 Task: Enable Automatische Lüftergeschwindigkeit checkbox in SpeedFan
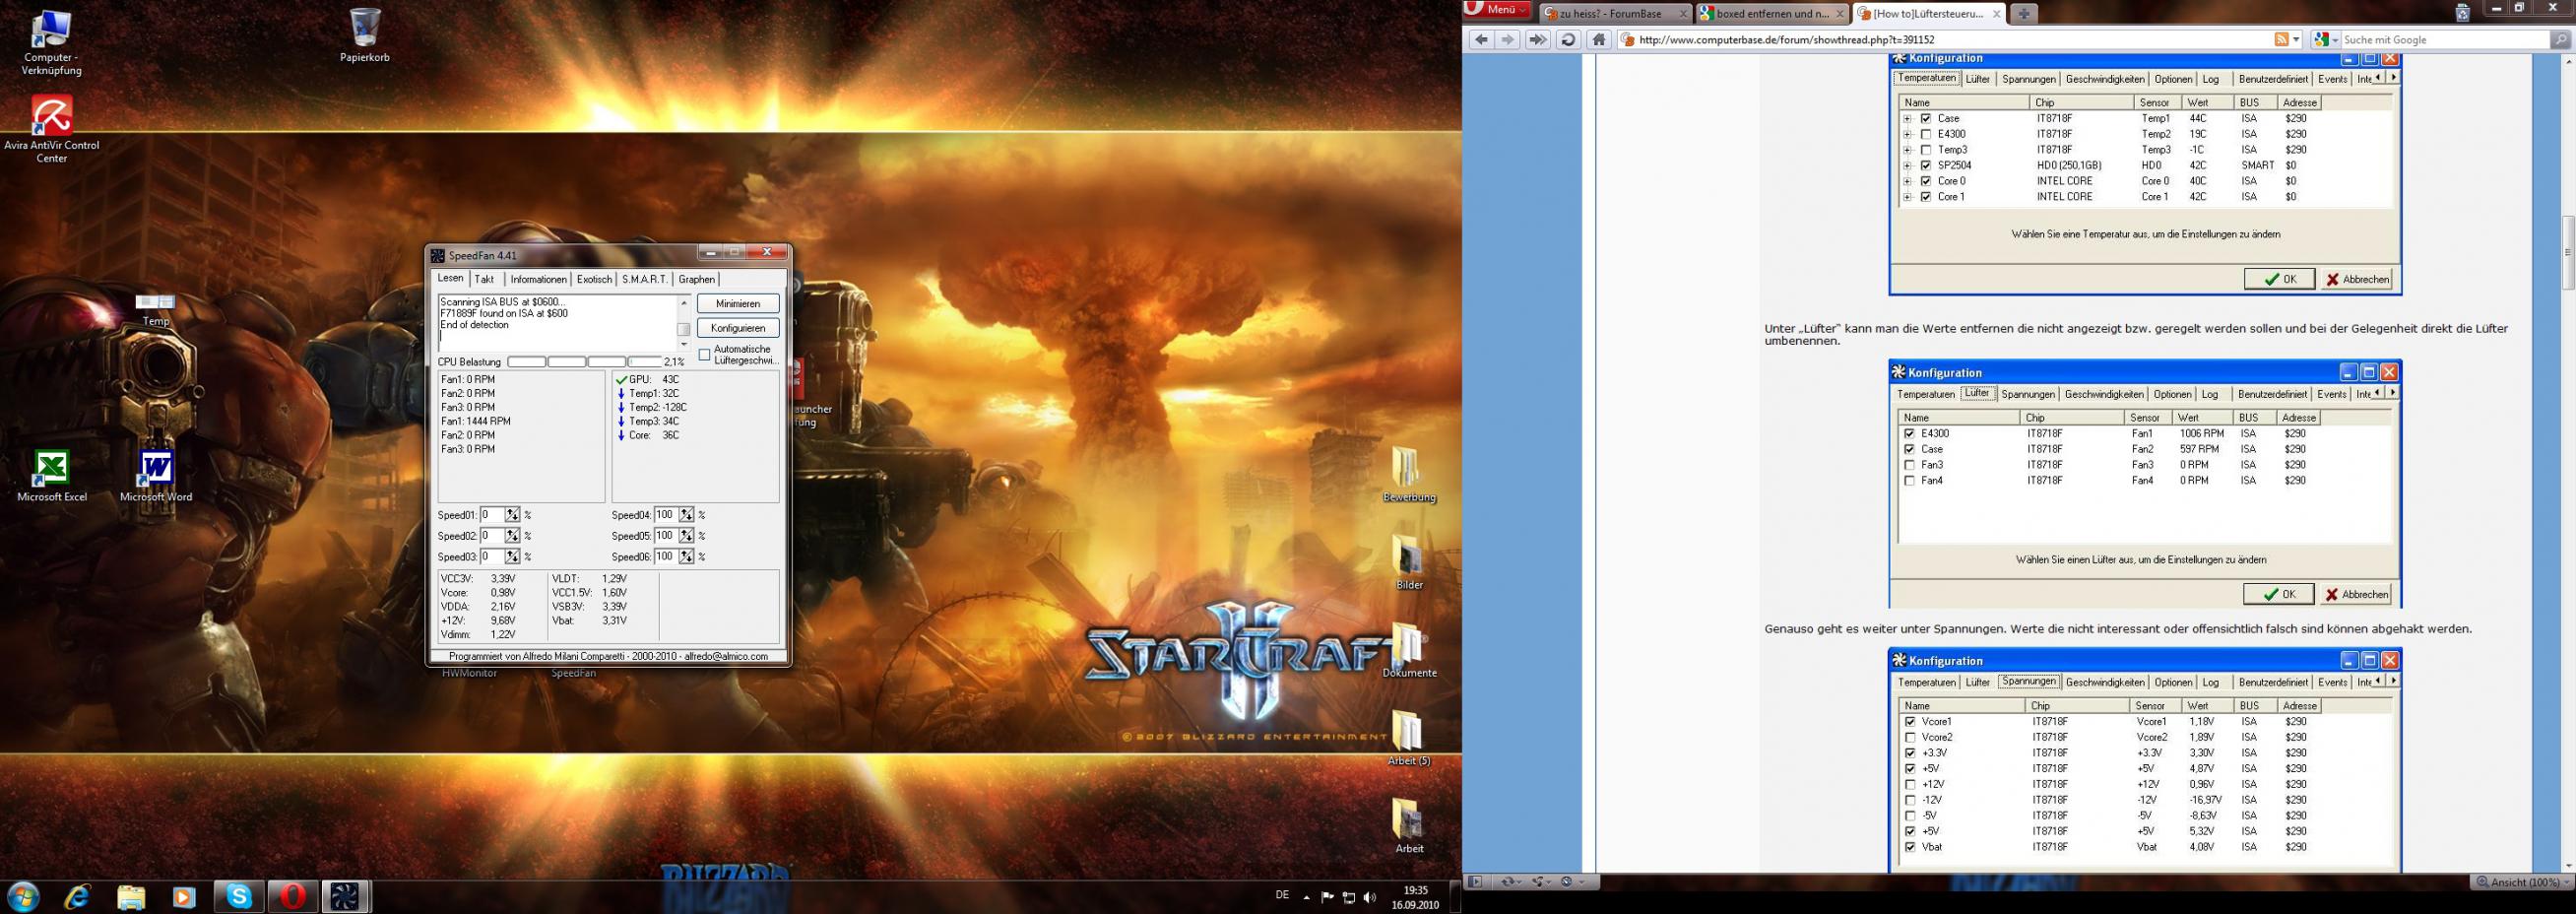705,355
